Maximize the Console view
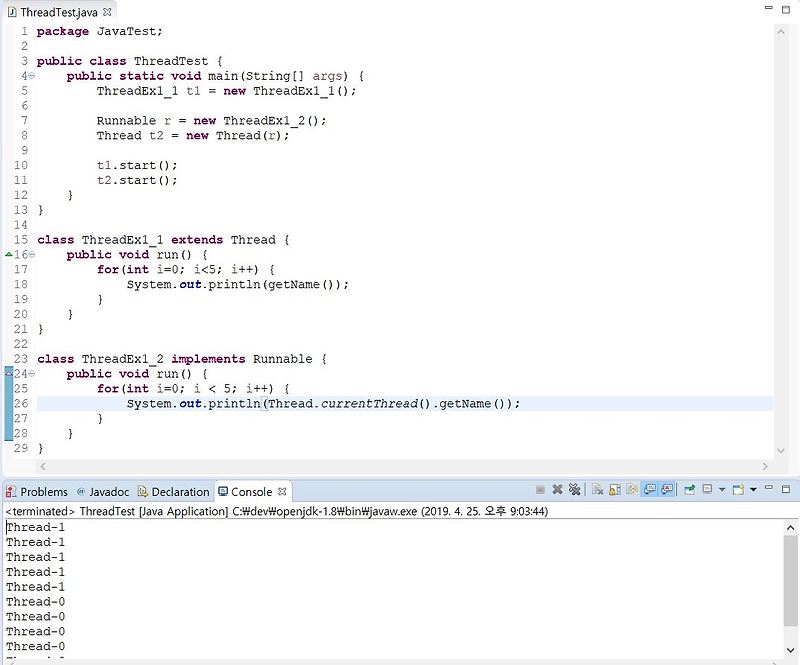The width and height of the screenshot is (800, 665). (x=786, y=489)
